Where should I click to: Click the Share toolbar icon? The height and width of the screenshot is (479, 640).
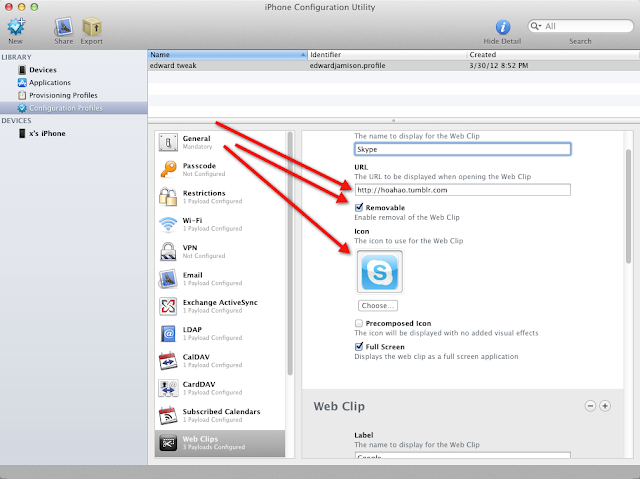point(64,27)
